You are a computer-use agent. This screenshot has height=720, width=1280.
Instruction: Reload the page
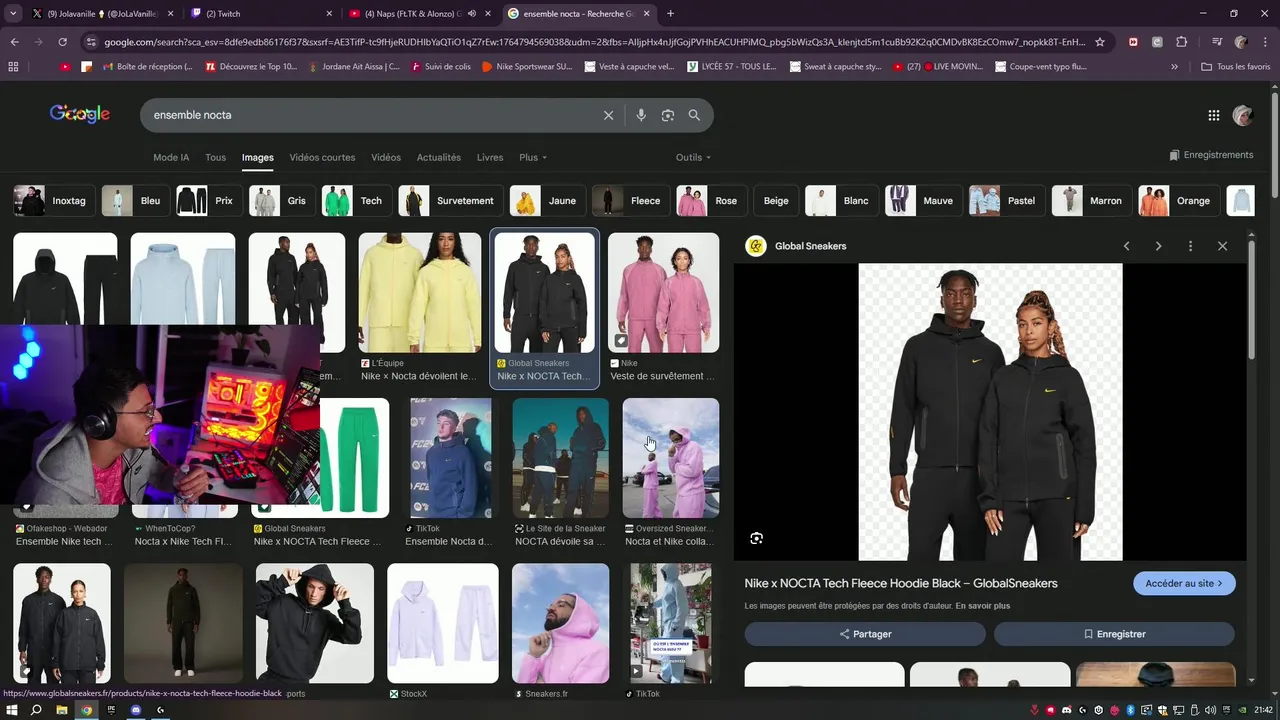coord(62,42)
